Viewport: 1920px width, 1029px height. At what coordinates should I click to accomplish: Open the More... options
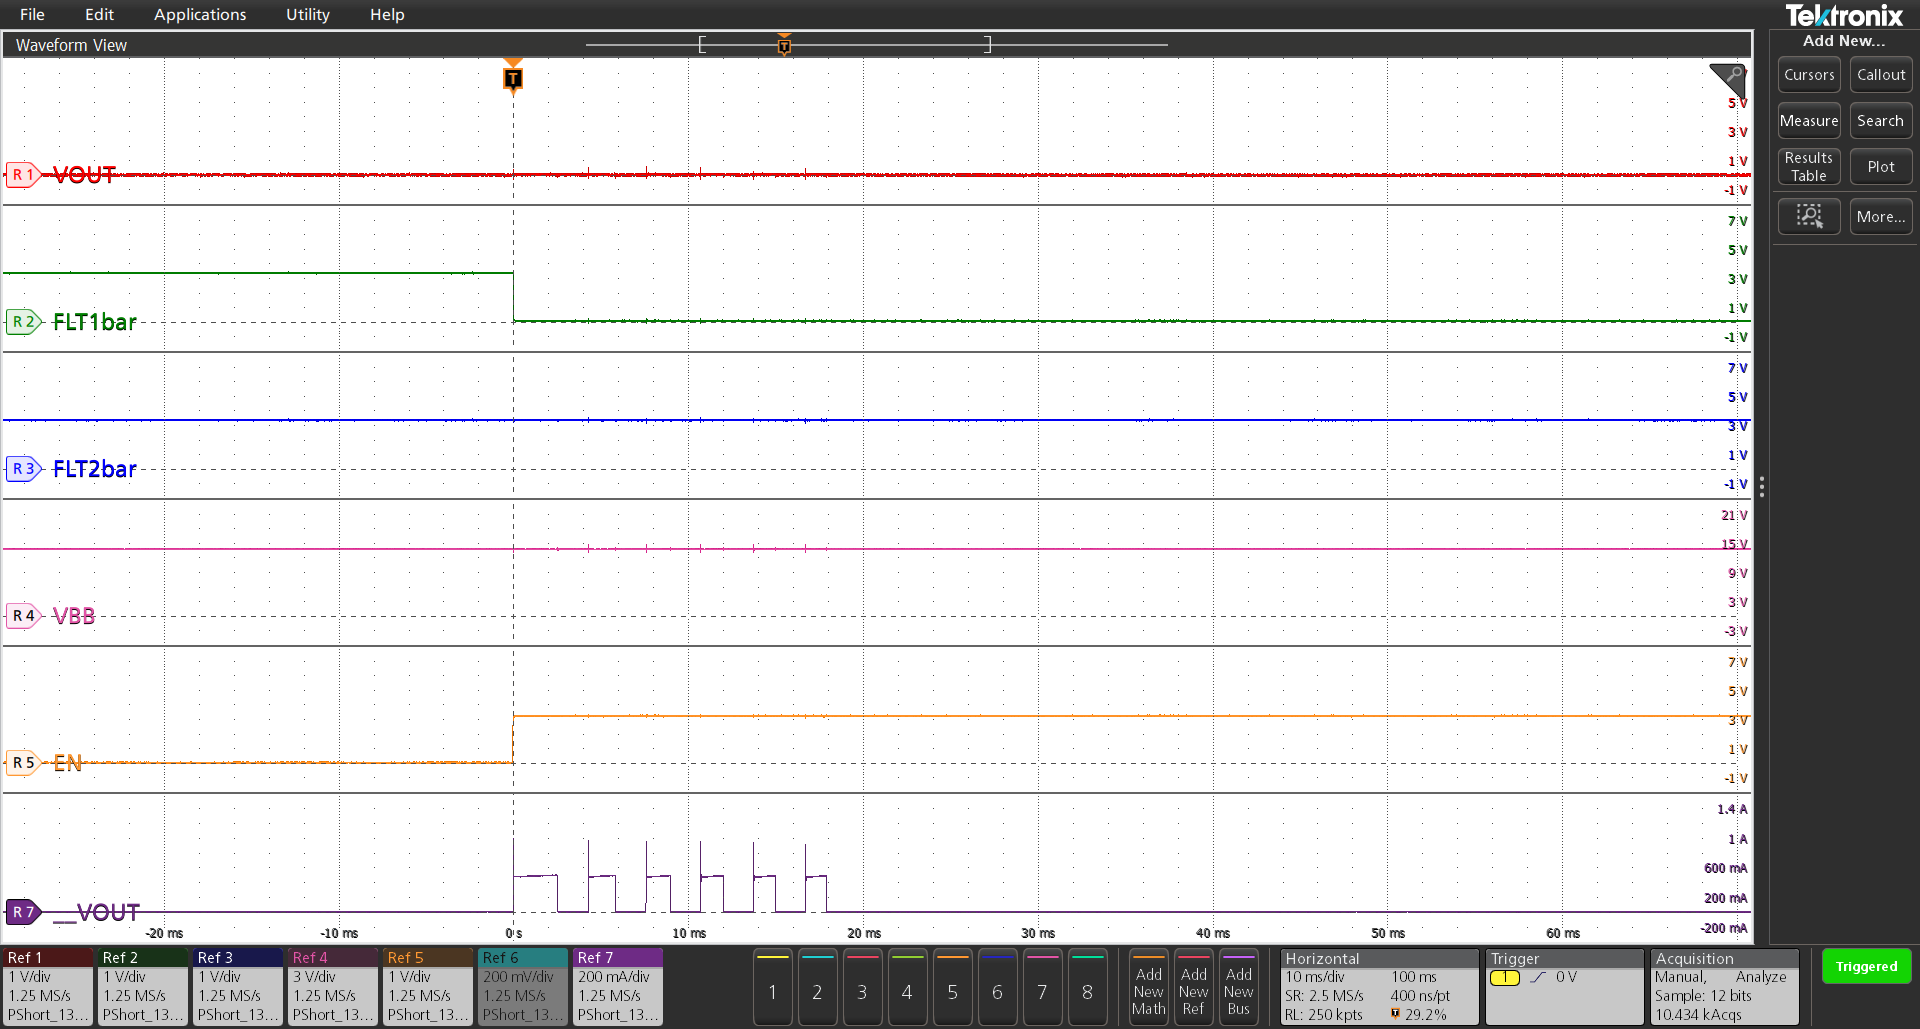(1880, 216)
